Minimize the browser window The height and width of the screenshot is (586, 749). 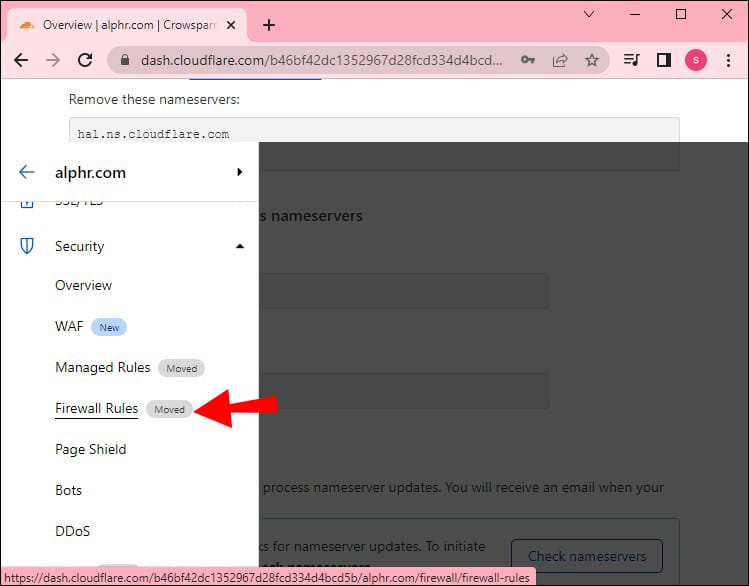(x=635, y=14)
